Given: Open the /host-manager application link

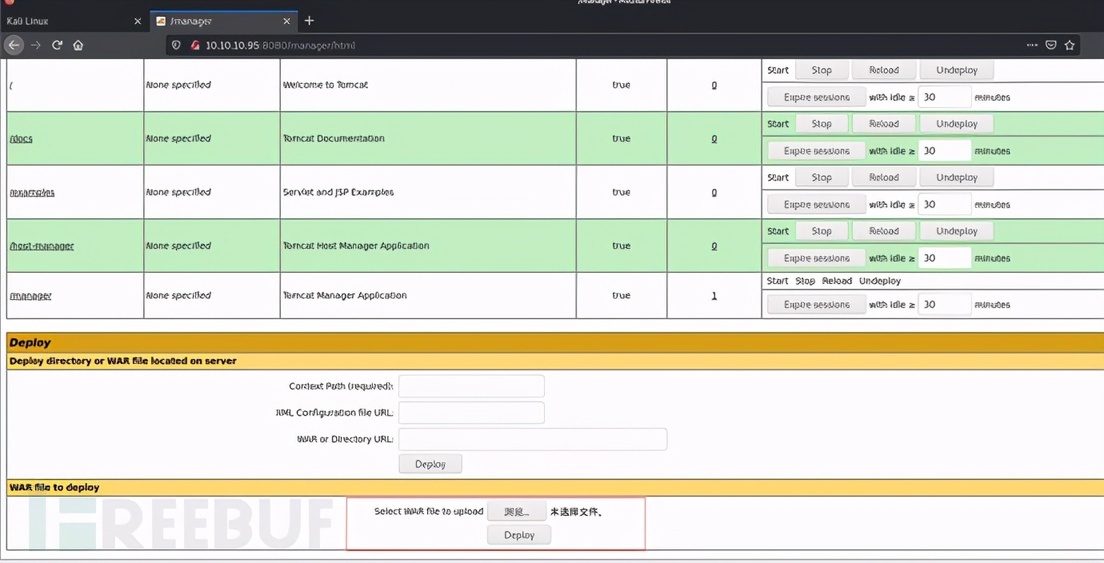Looking at the screenshot, I should pyautogui.click(x=42, y=246).
